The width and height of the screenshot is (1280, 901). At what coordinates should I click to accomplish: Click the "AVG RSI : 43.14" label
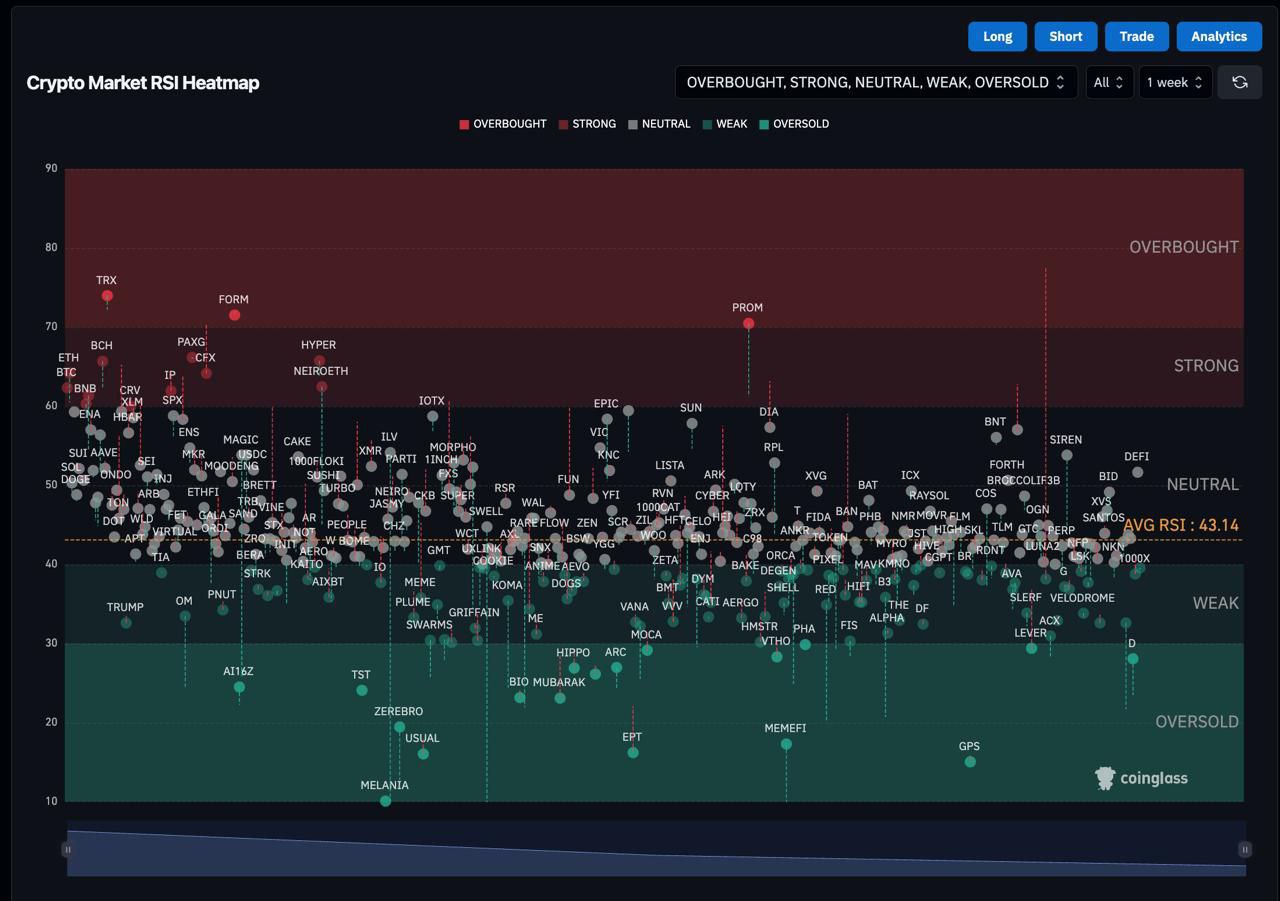pyautogui.click(x=1181, y=525)
